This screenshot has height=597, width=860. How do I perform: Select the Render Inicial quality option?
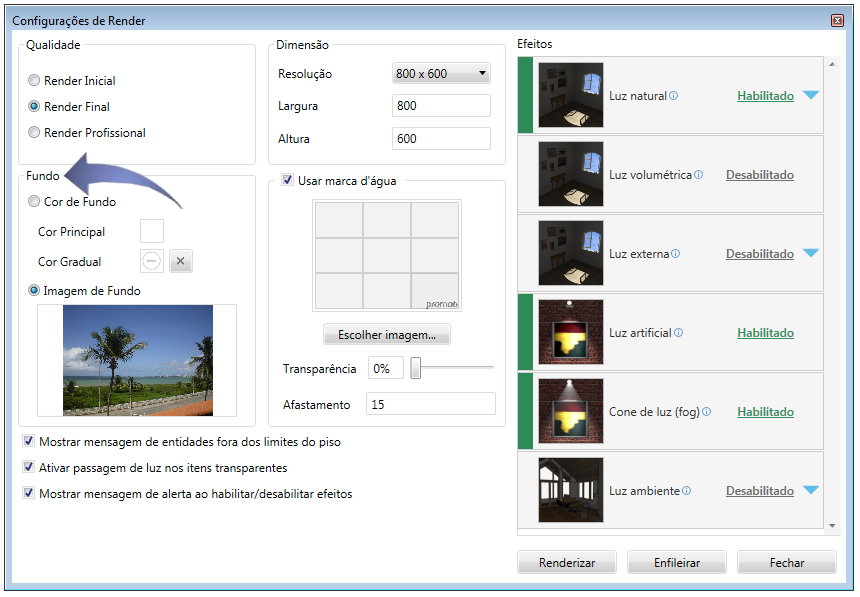click(x=34, y=80)
